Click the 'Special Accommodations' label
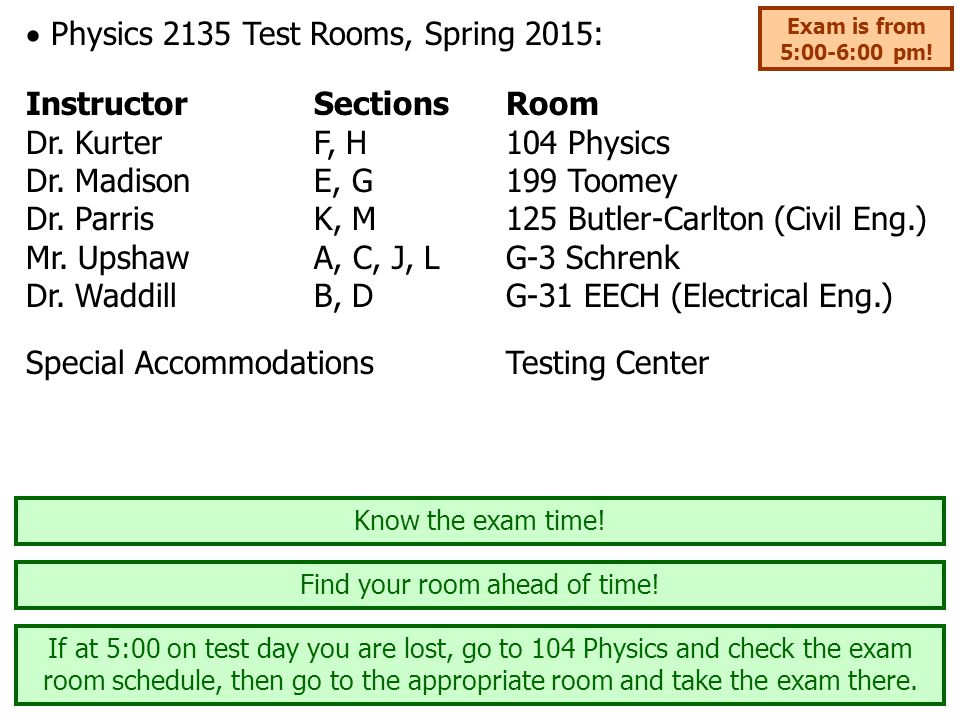This screenshot has width=960, height=720. pyautogui.click(x=200, y=363)
